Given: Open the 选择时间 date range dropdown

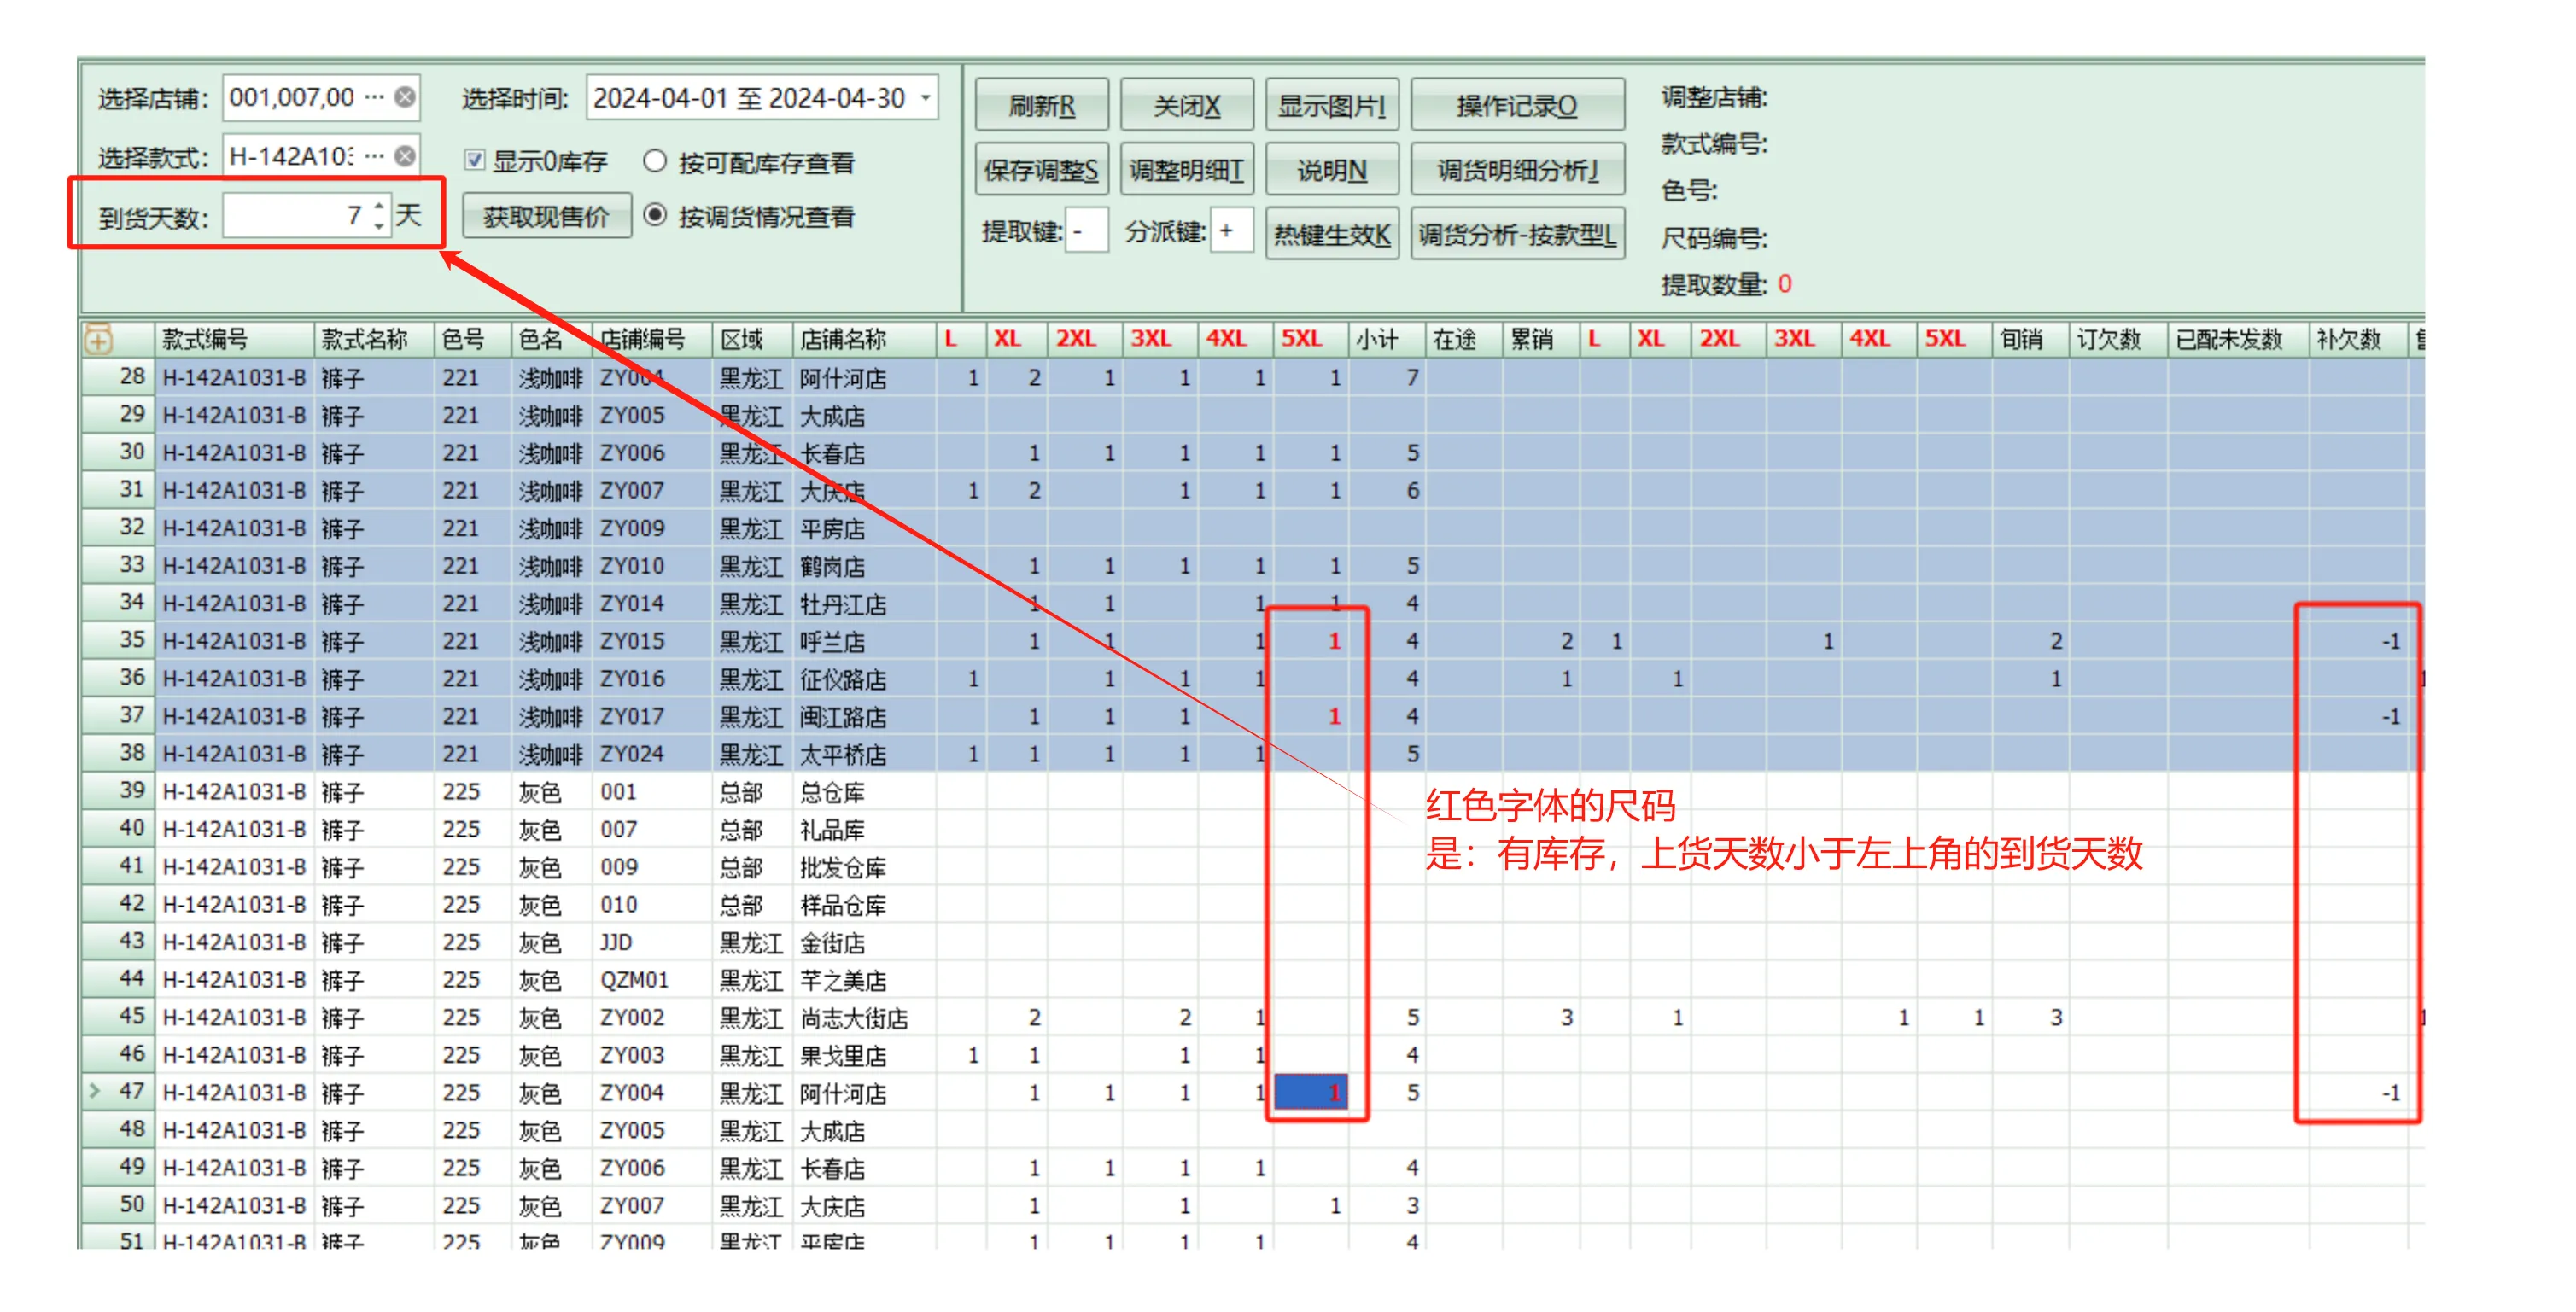Looking at the screenshot, I should click(x=925, y=98).
